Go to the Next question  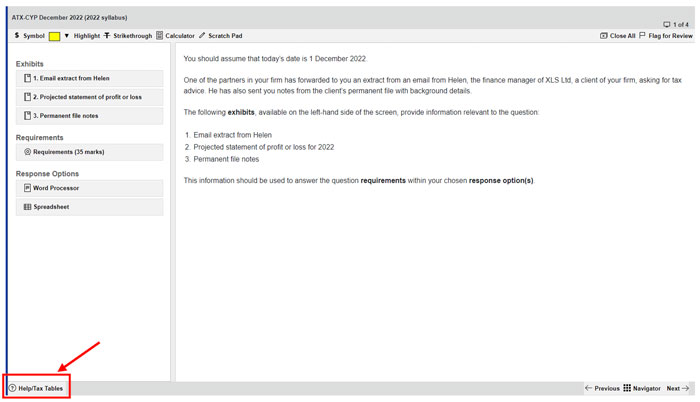click(x=678, y=388)
